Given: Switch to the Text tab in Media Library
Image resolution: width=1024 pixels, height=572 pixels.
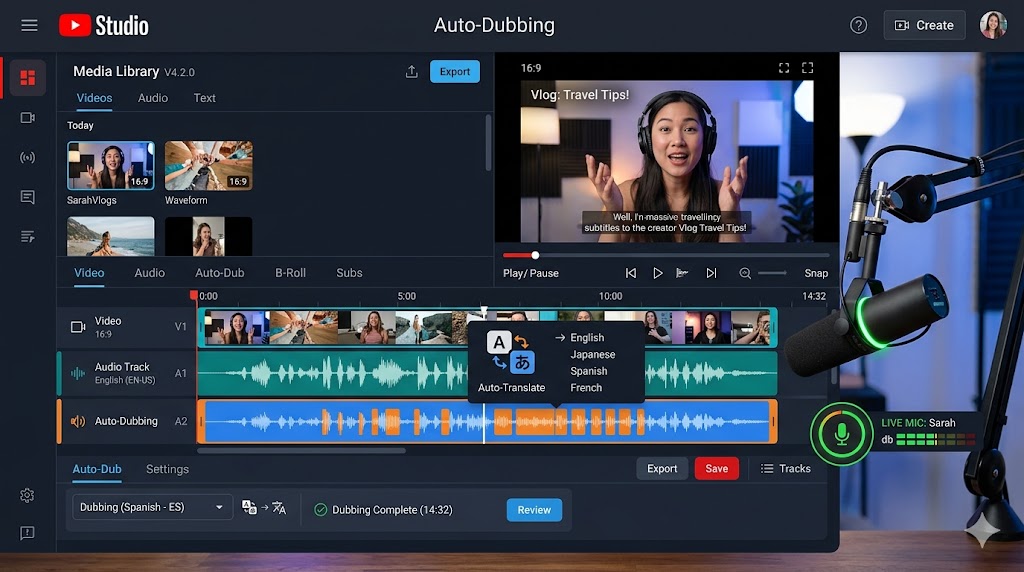Looking at the screenshot, I should [x=204, y=98].
